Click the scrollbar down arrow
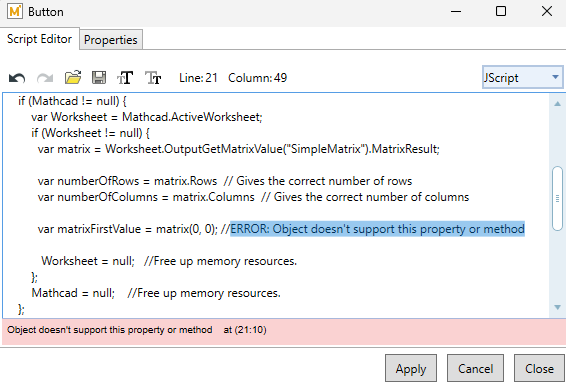 pos(557,307)
